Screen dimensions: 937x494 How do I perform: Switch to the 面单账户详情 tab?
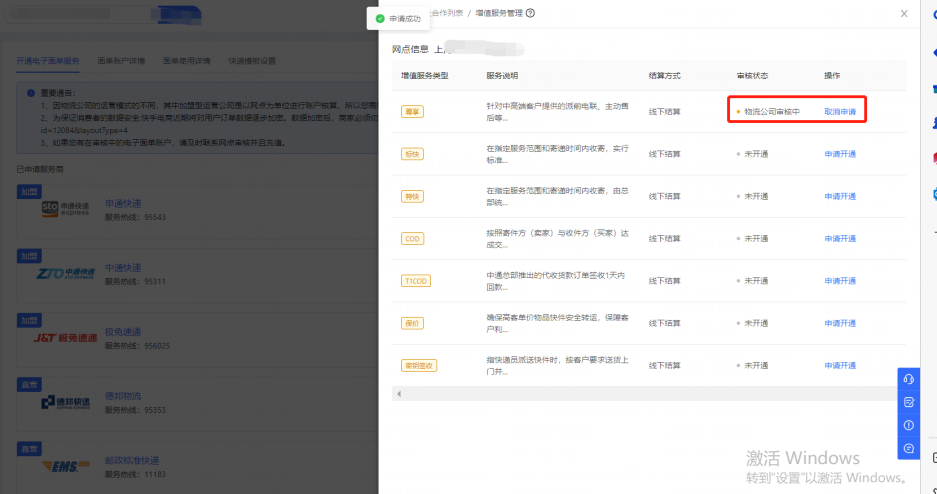click(x=119, y=61)
